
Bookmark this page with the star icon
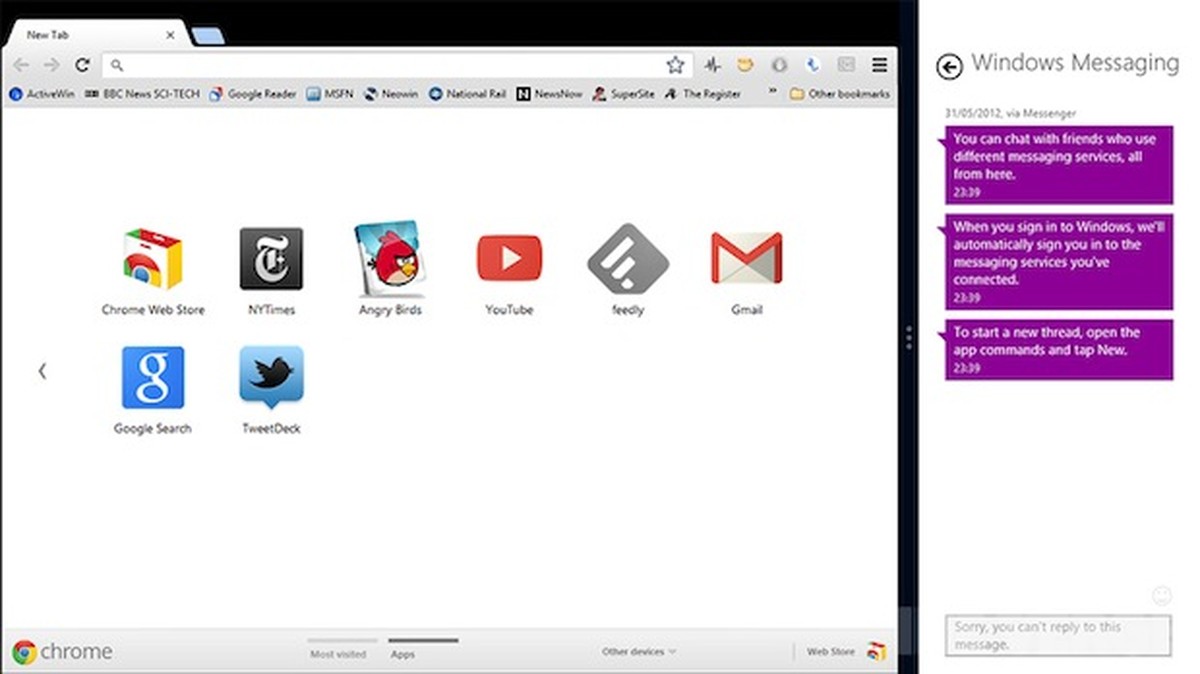click(675, 65)
